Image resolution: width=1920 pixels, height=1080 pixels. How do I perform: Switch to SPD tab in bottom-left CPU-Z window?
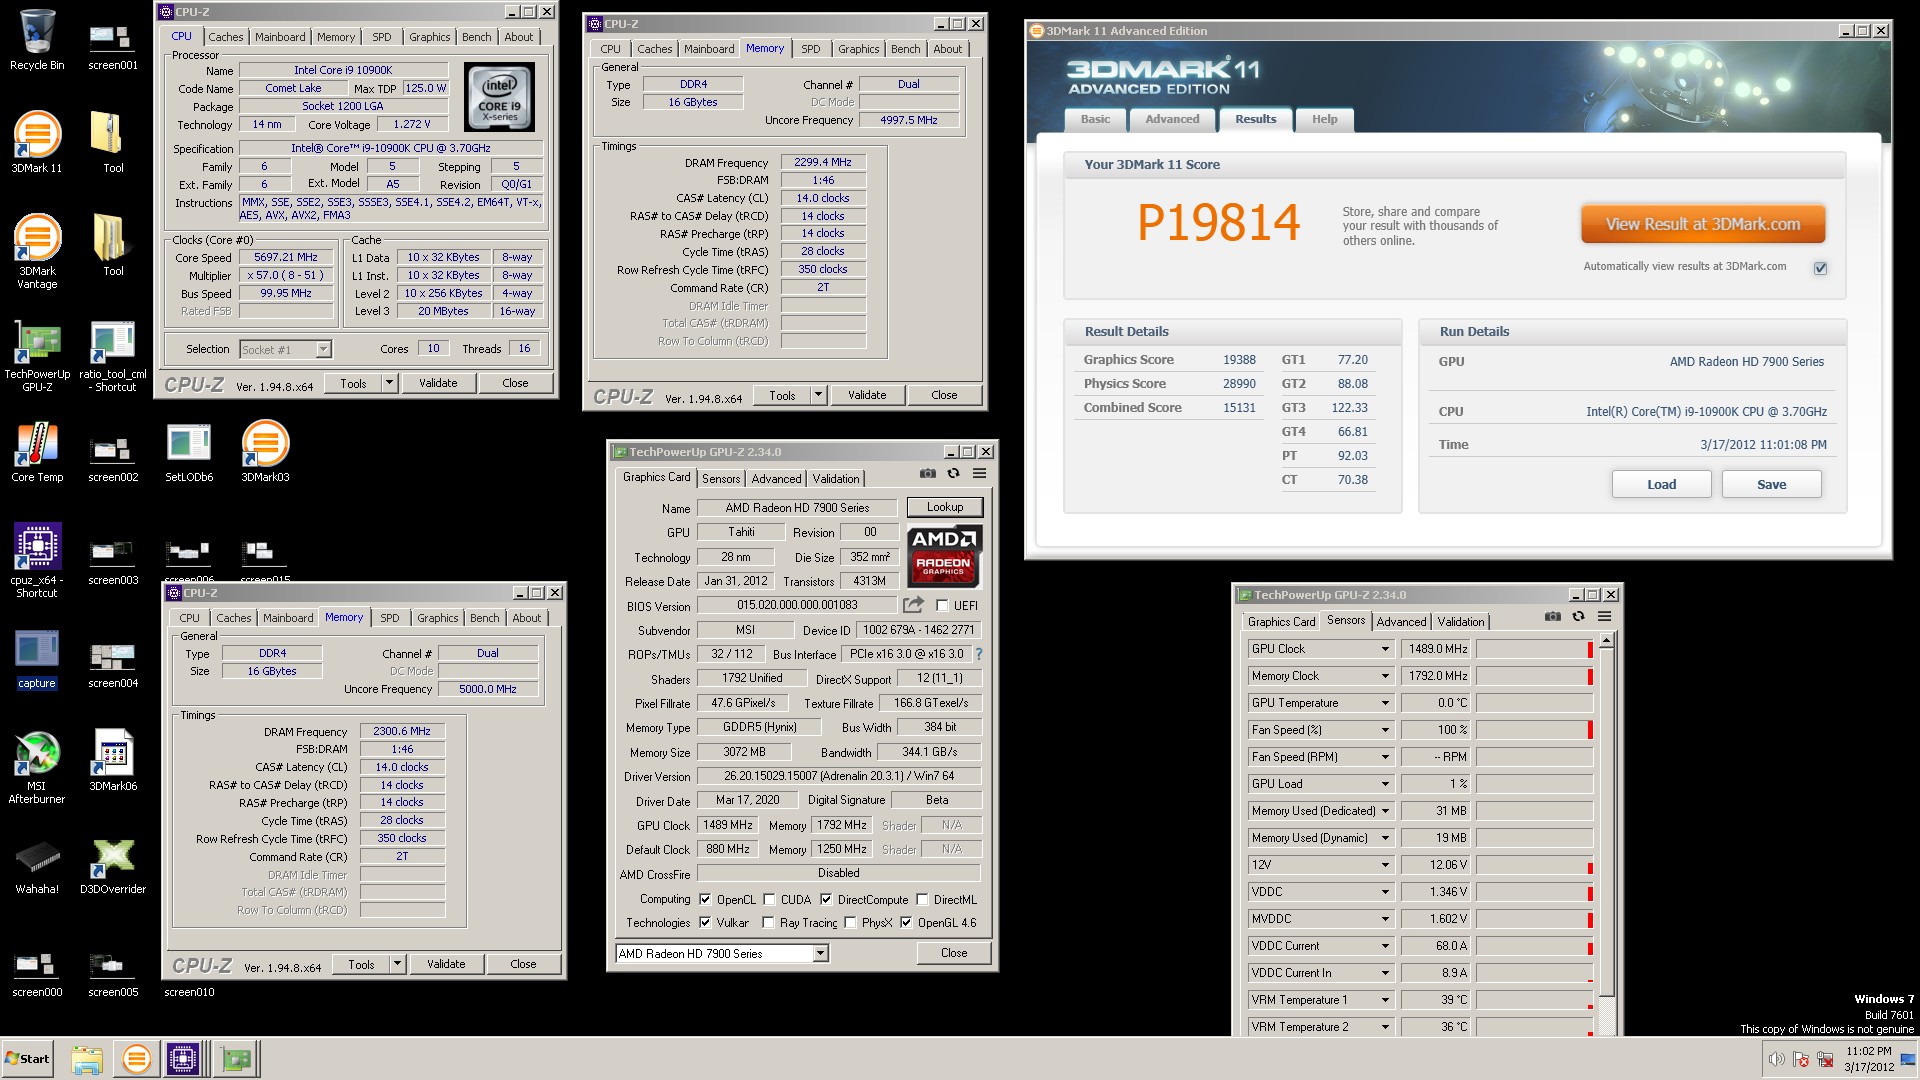(390, 618)
